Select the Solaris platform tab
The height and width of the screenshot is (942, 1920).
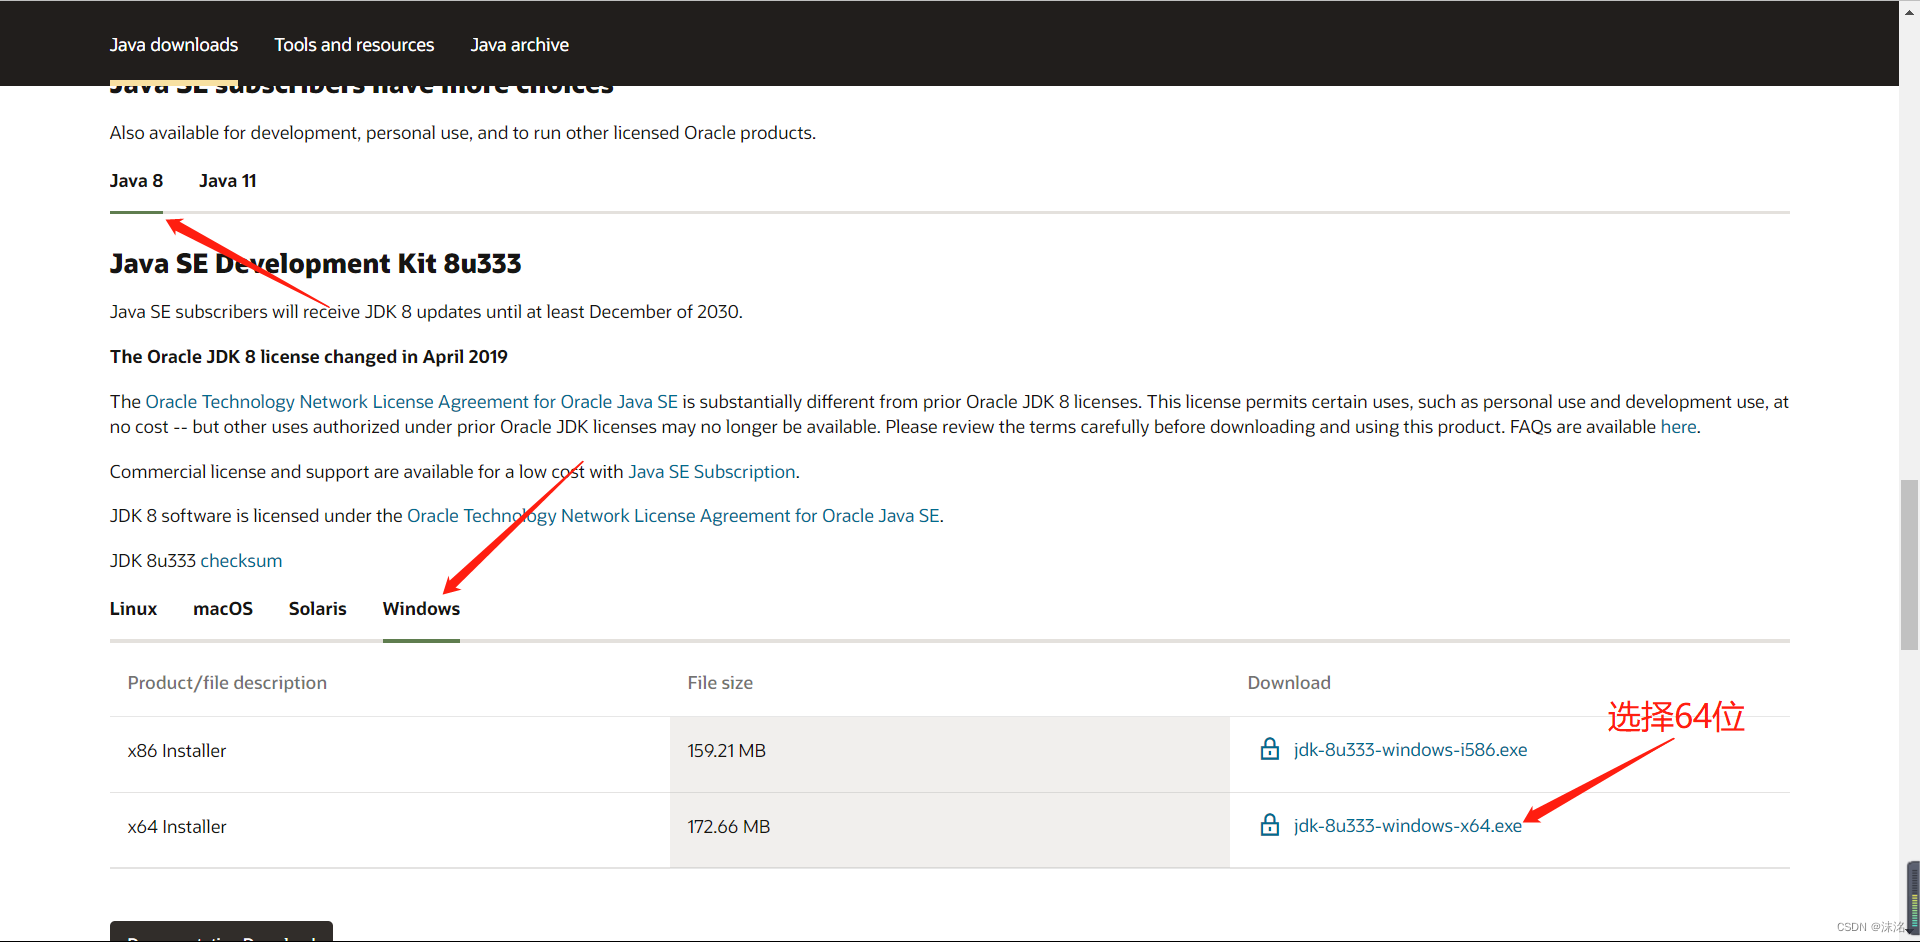point(317,609)
